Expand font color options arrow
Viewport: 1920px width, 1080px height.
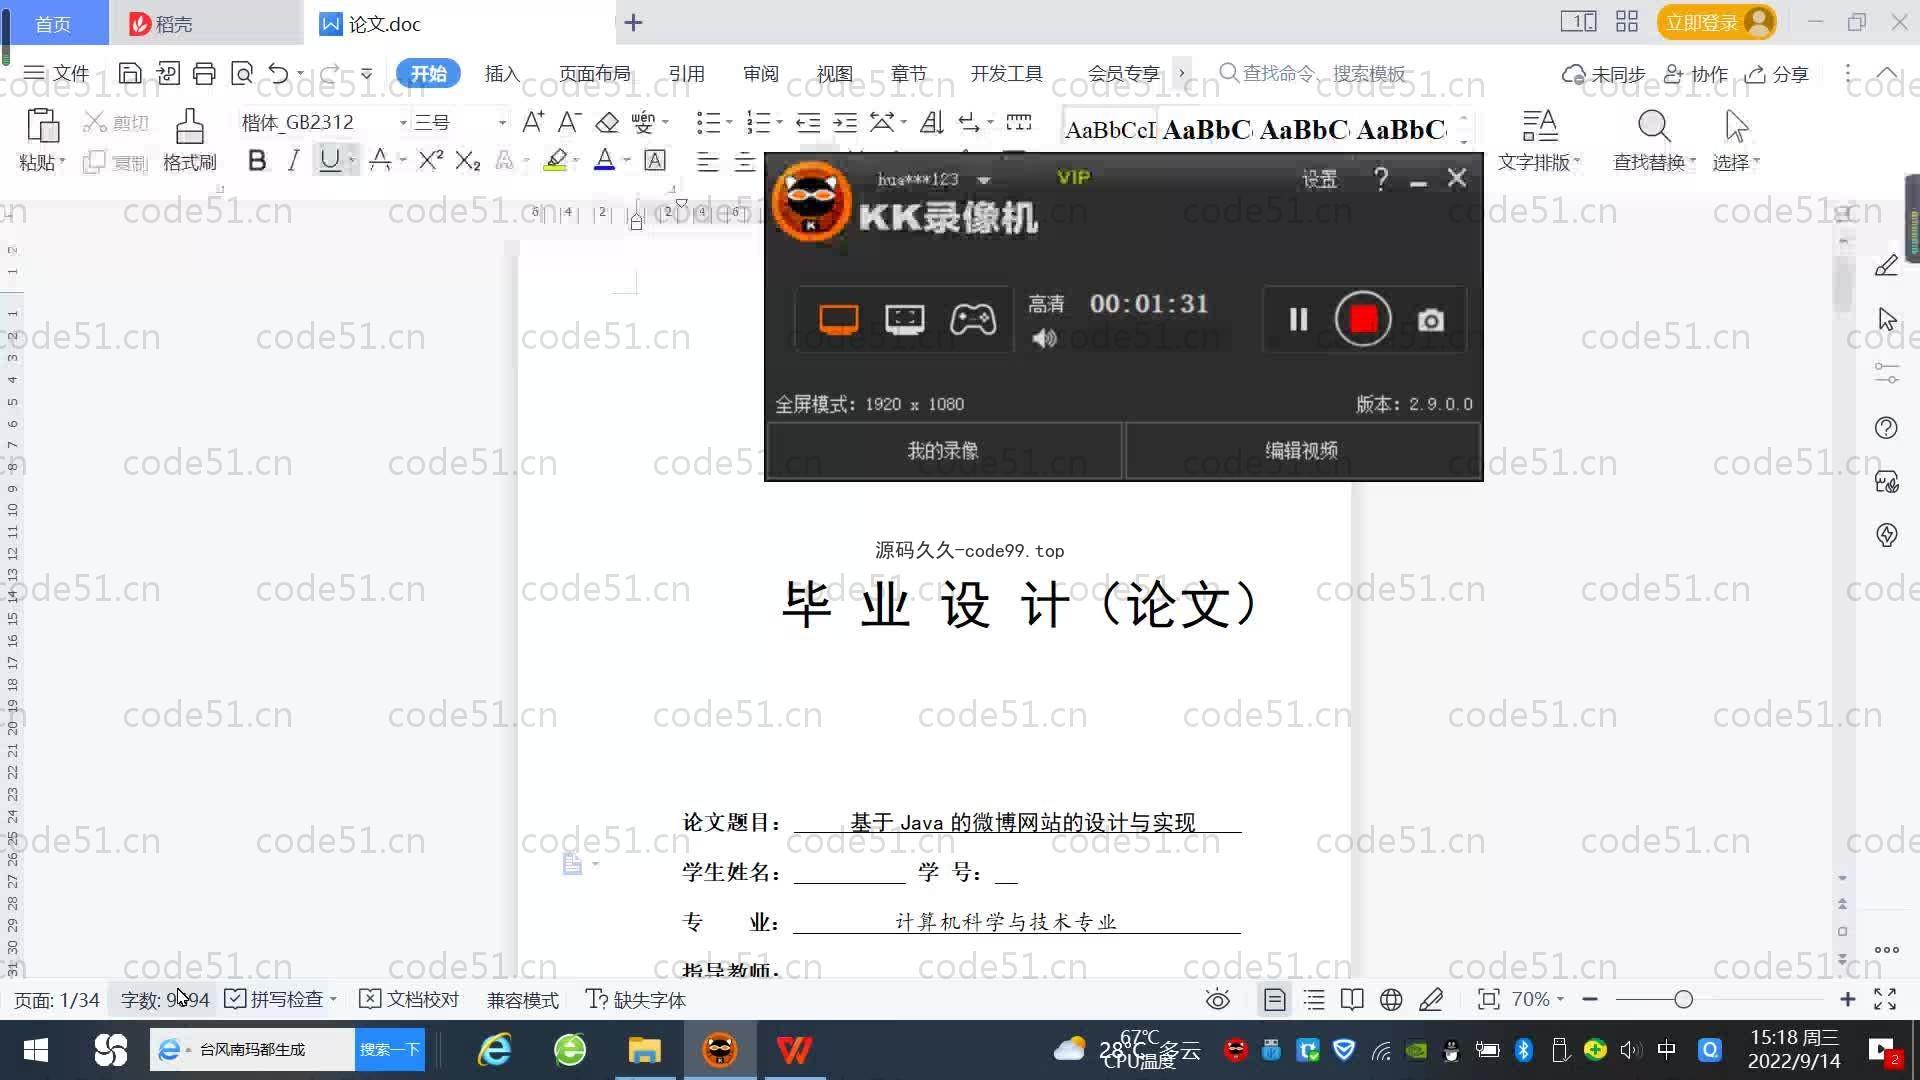(x=627, y=160)
